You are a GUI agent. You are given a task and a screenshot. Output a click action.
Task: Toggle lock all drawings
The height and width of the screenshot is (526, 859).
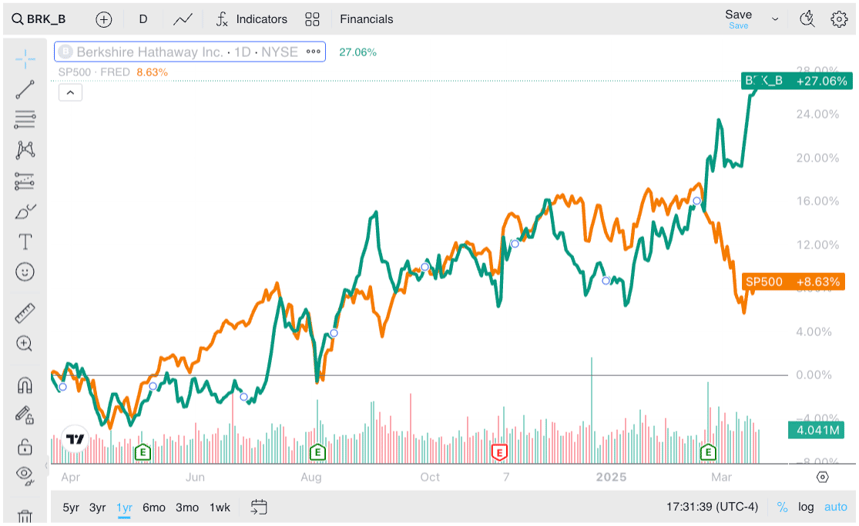point(25,446)
